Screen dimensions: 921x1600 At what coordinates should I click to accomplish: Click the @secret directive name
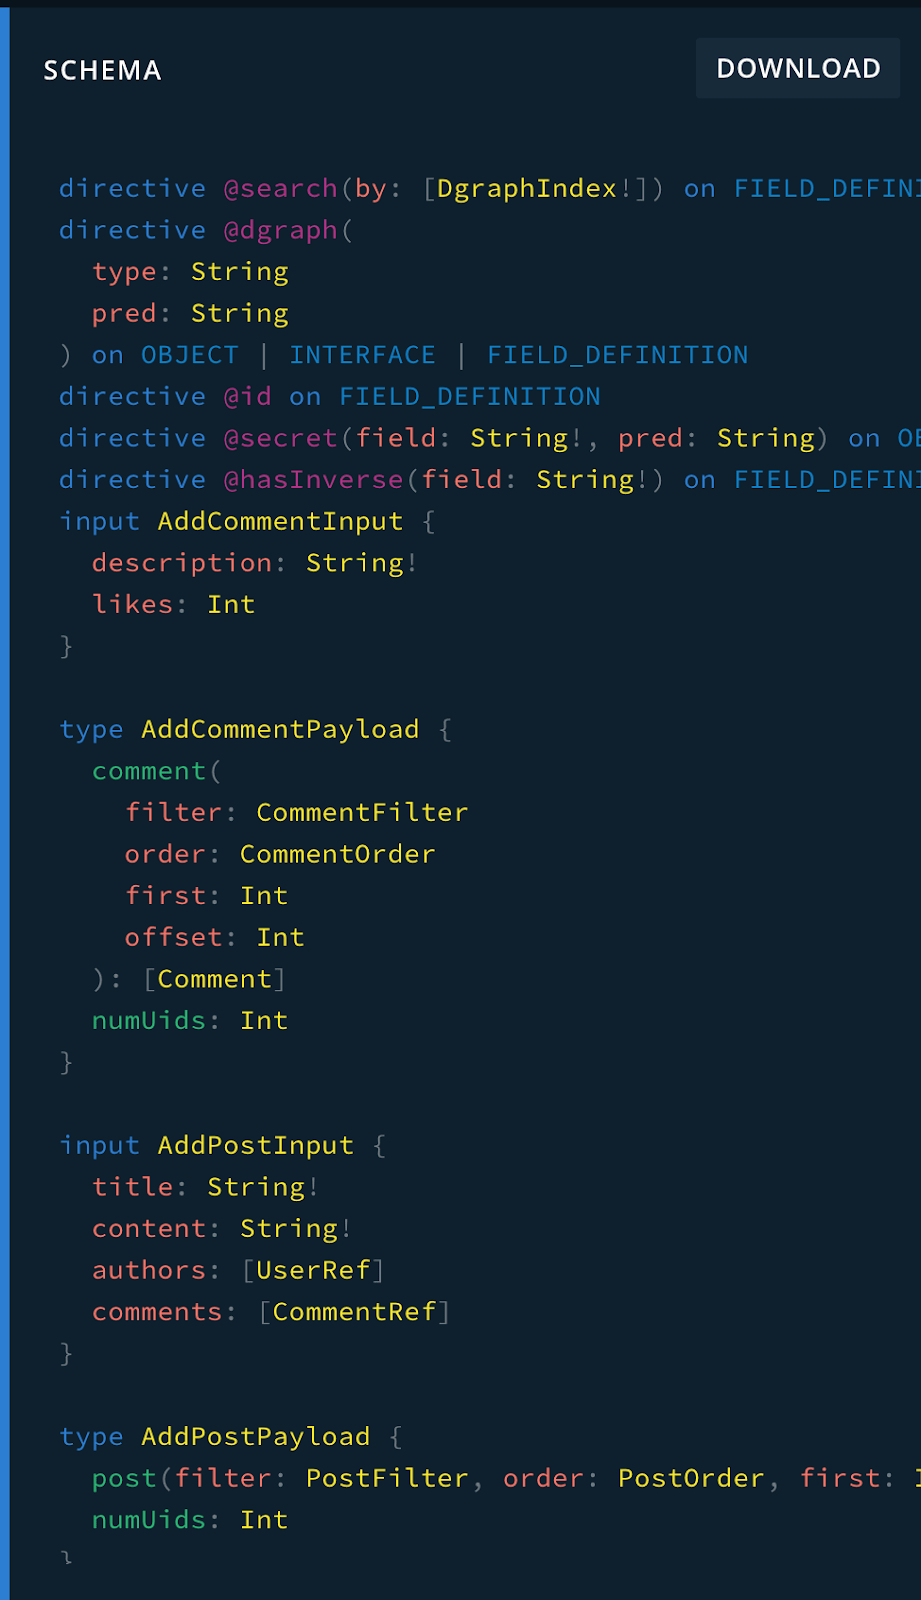[x=281, y=438]
